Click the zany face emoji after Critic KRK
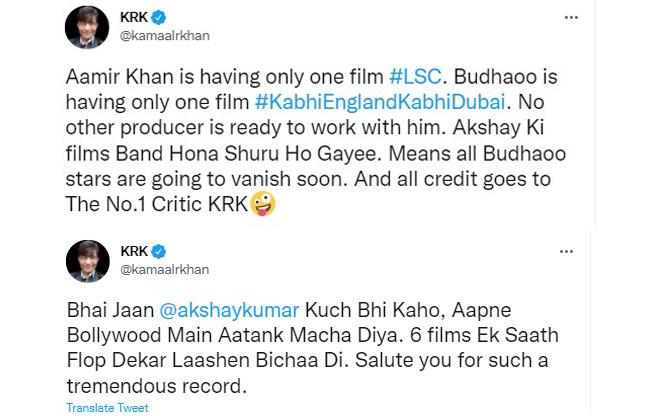 point(264,205)
